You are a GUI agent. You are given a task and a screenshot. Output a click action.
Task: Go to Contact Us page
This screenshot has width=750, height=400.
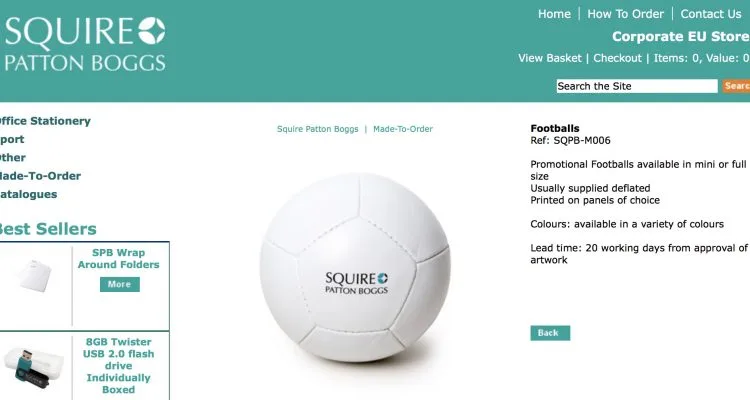[x=710, y=14]
